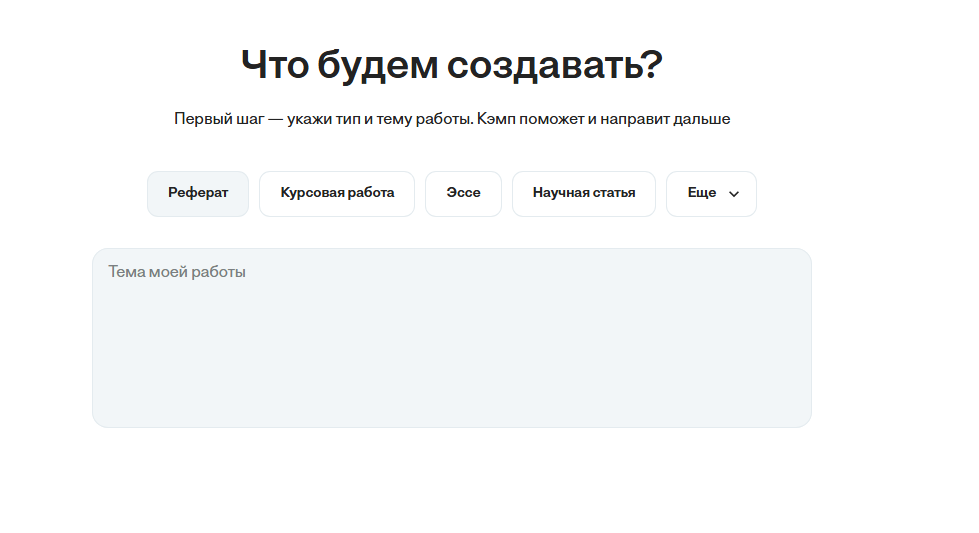Open the list of additional work types
This screenshot has width=979, height=533.
coord(711,194)
